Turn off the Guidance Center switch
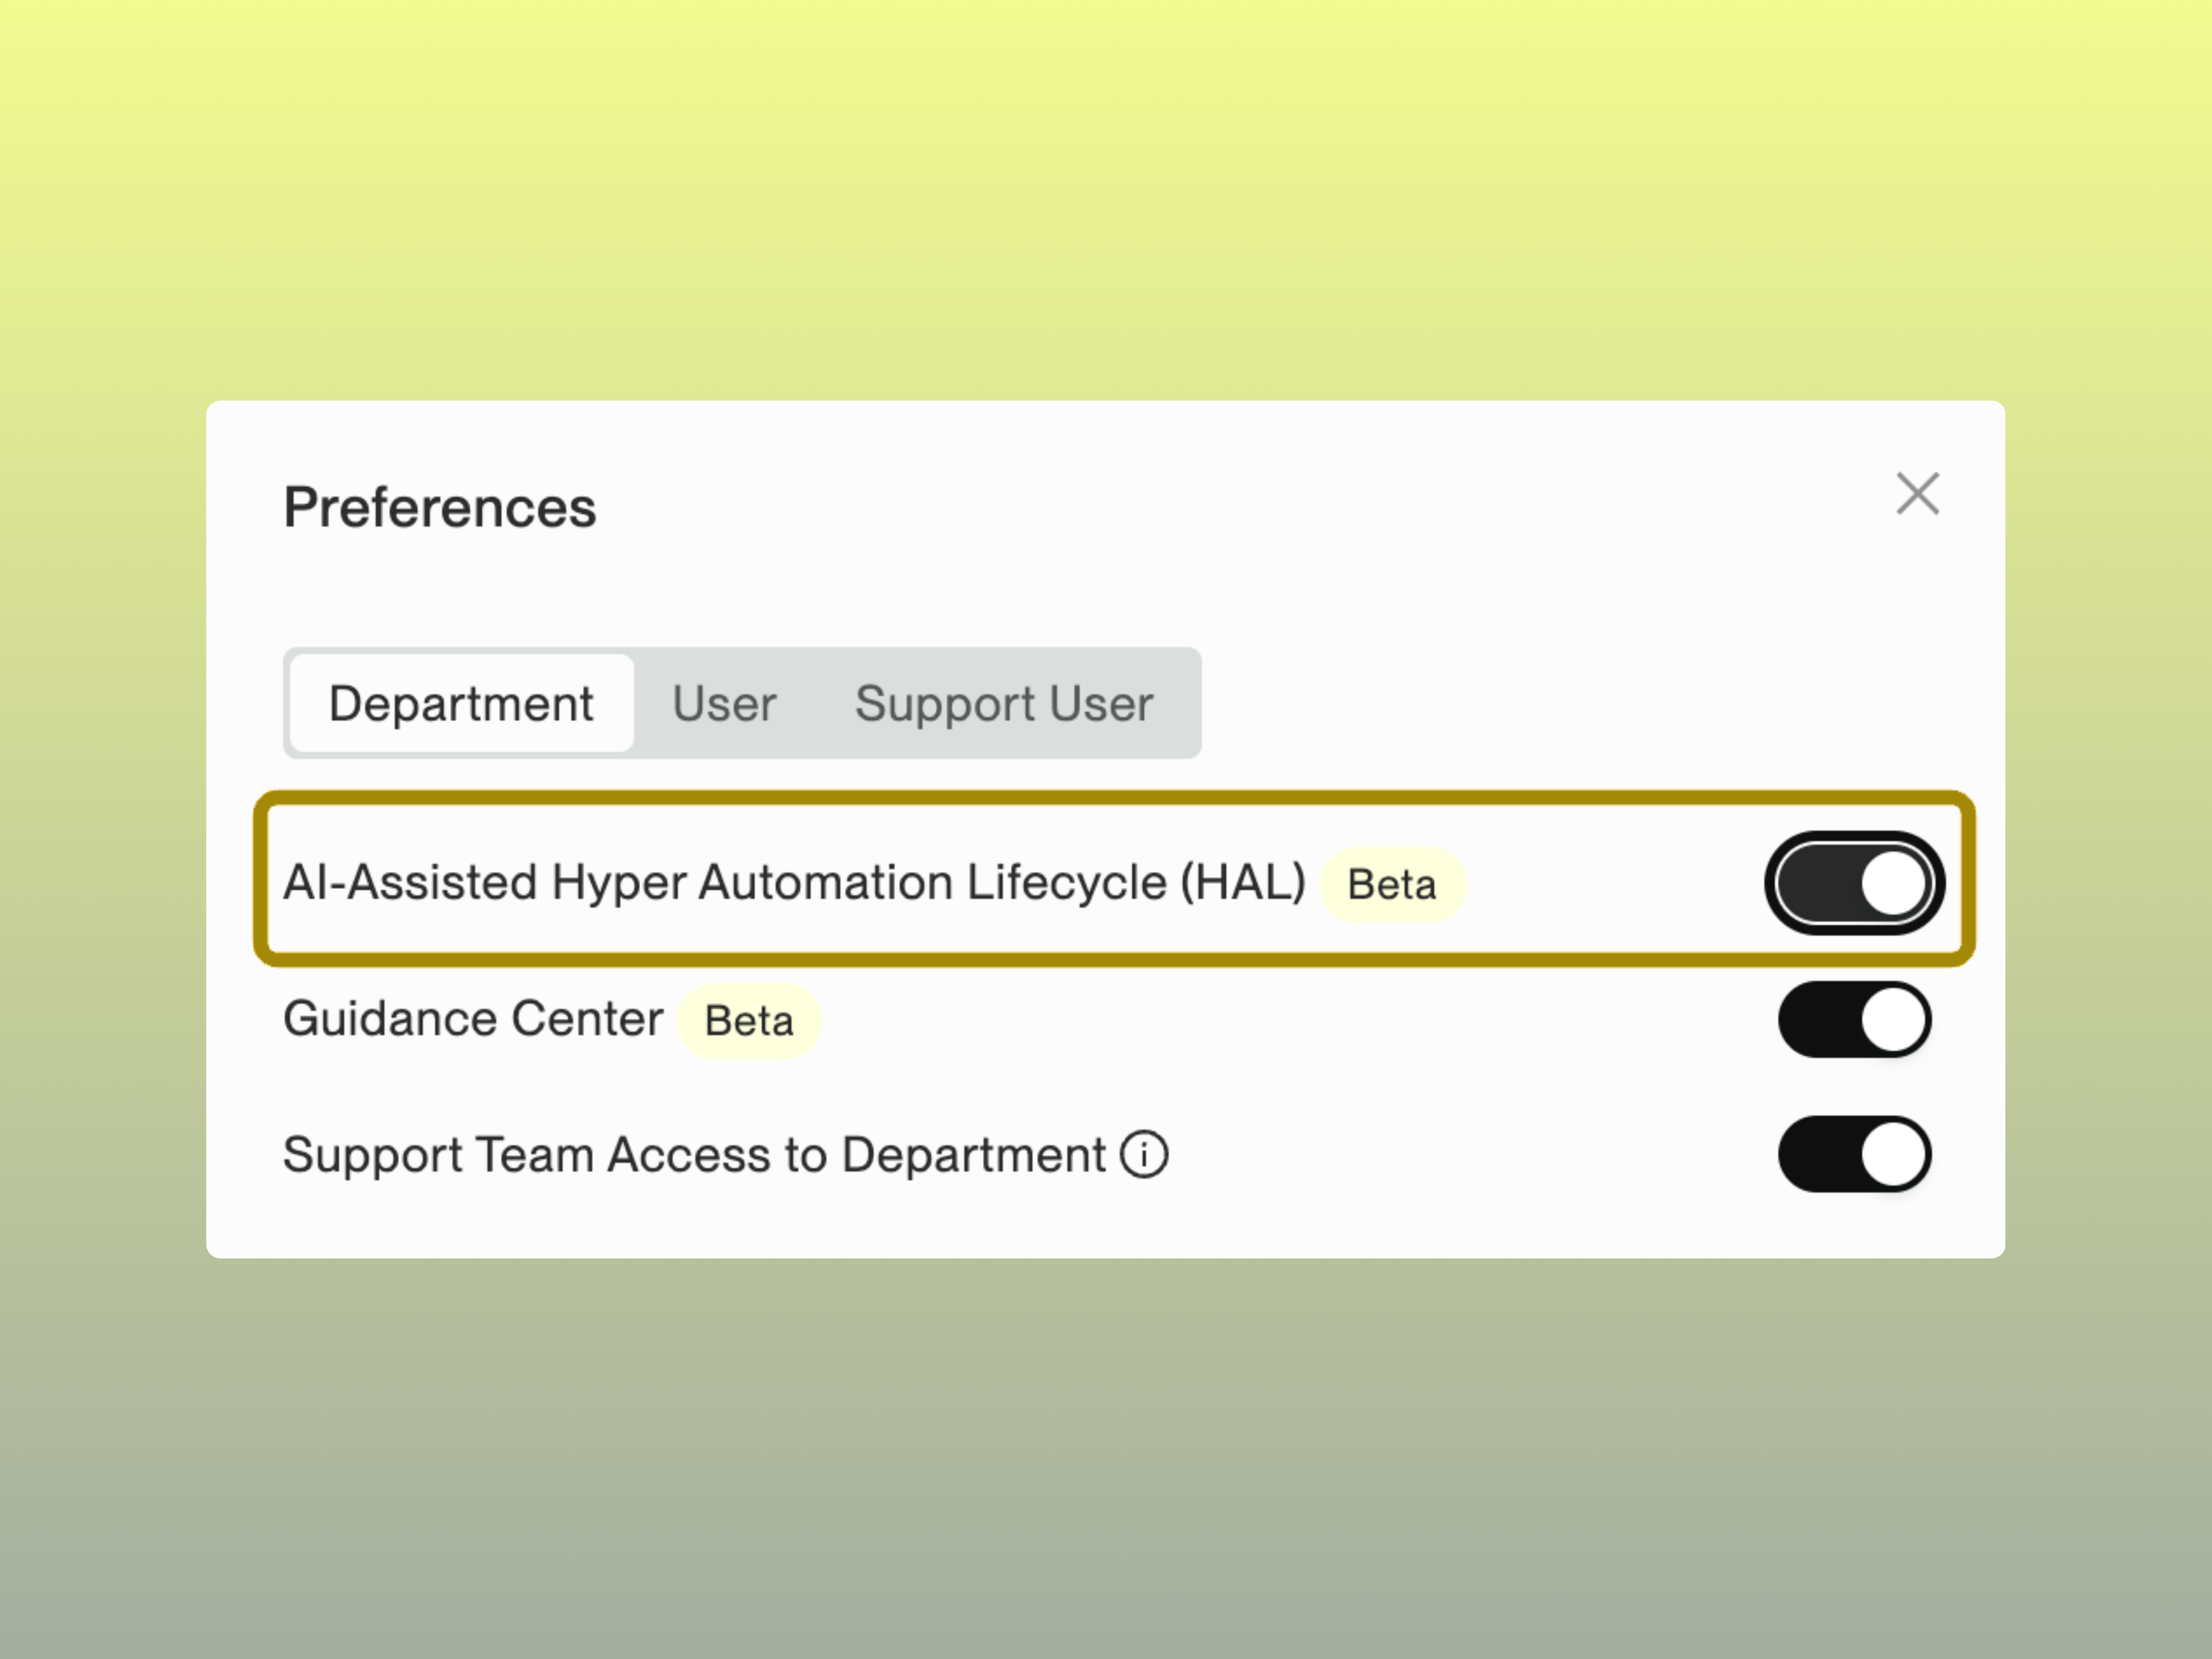 tap(1854, 1020)
